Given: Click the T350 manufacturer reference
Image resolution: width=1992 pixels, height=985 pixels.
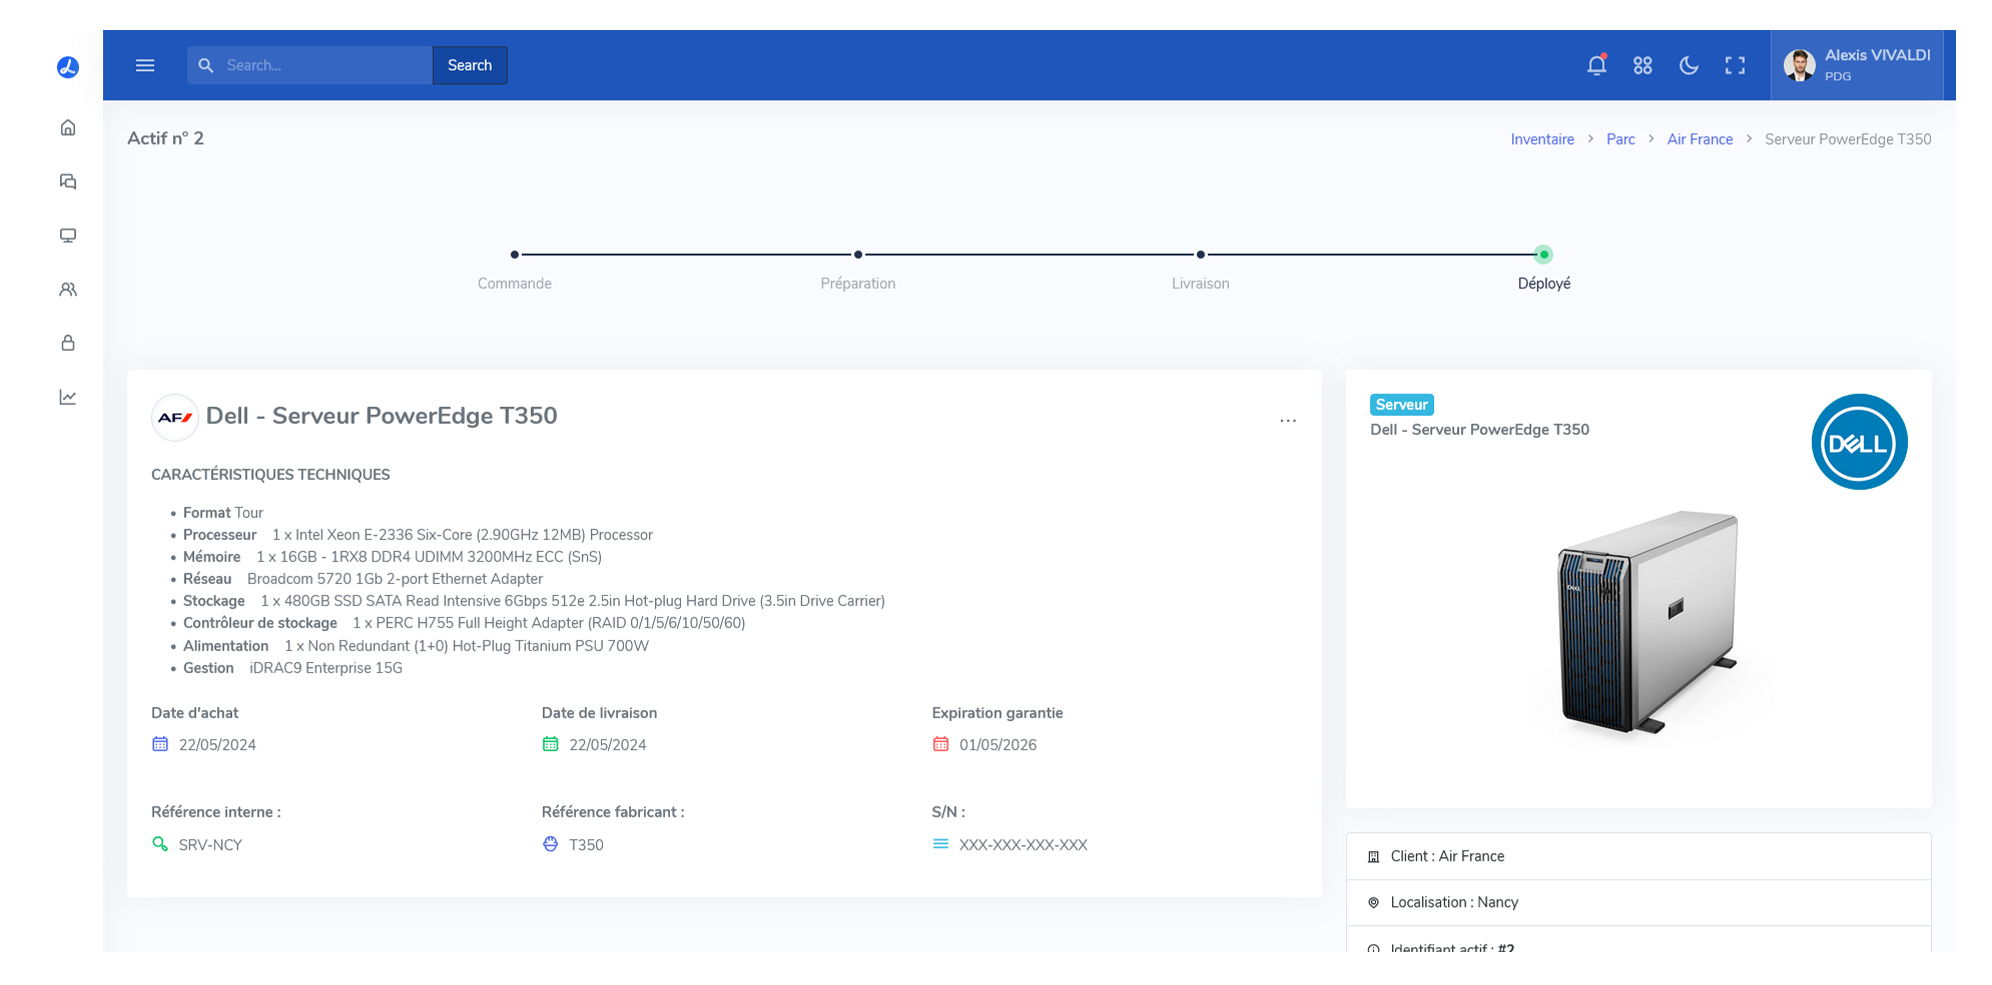Looking at the screenshot, I should click(586, 845).
